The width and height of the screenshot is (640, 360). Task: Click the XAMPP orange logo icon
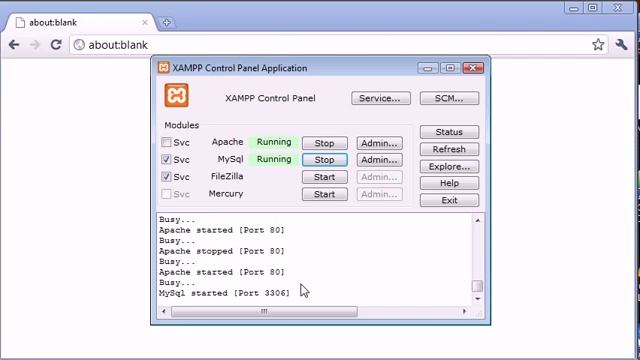point(176,95)
